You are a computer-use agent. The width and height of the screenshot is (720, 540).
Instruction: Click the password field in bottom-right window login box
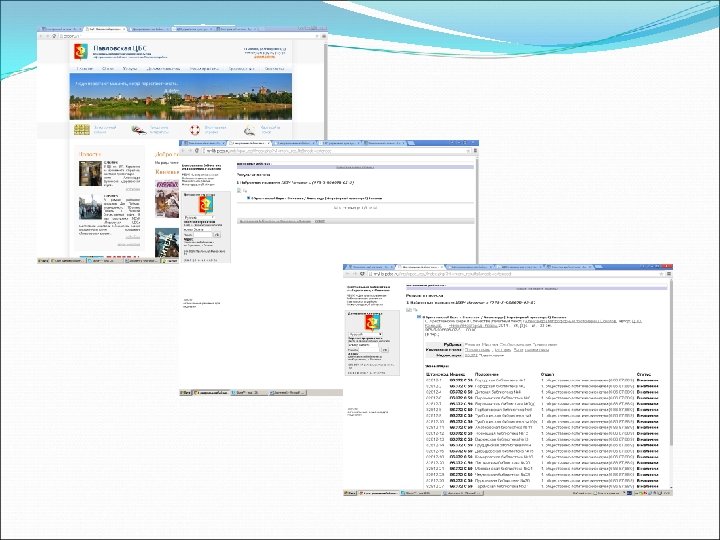[369, 350]
